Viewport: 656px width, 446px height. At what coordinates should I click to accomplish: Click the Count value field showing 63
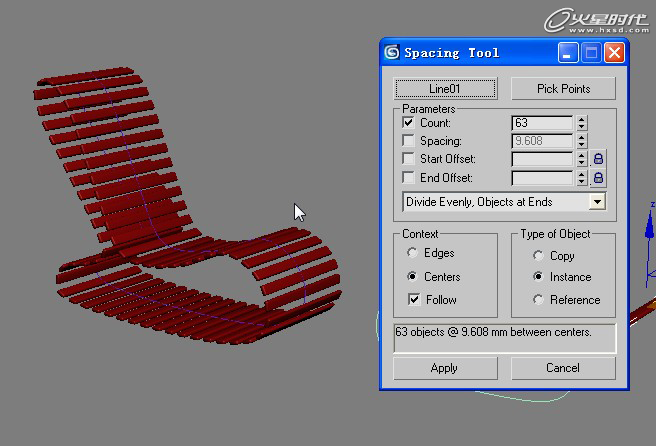pyautogui.click(x=542, y=123)
